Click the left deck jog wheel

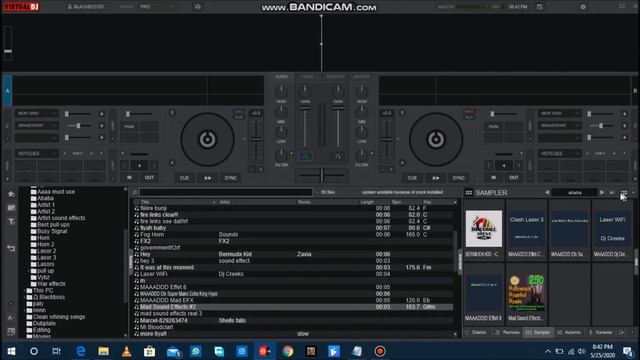pos(207,139)
